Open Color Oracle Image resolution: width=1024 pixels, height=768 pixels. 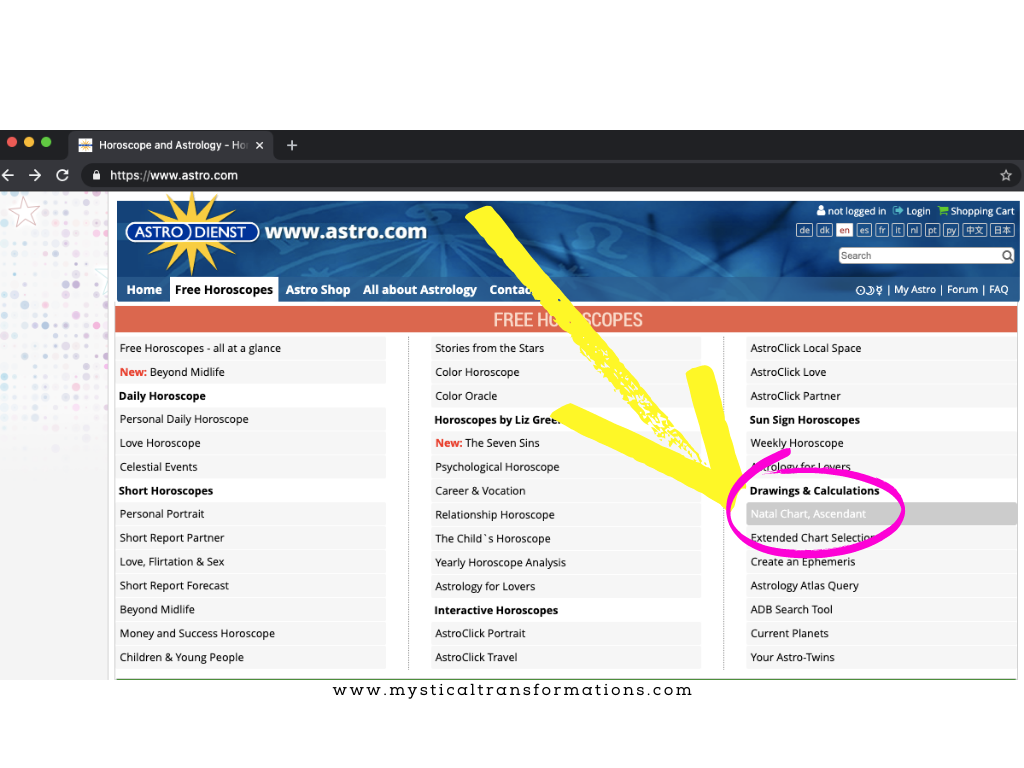566,396
